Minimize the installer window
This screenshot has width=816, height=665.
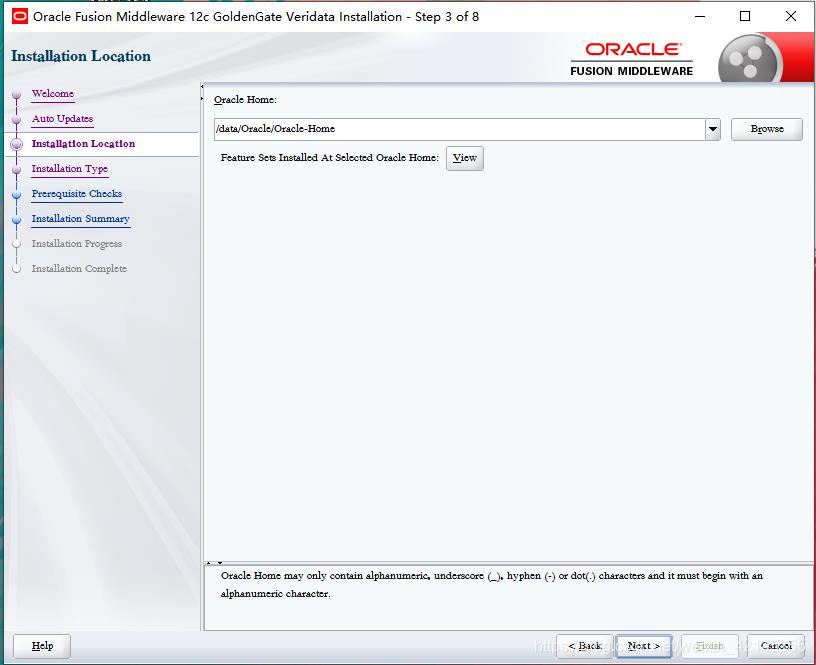pyautogui.click(x=700, y=17)
